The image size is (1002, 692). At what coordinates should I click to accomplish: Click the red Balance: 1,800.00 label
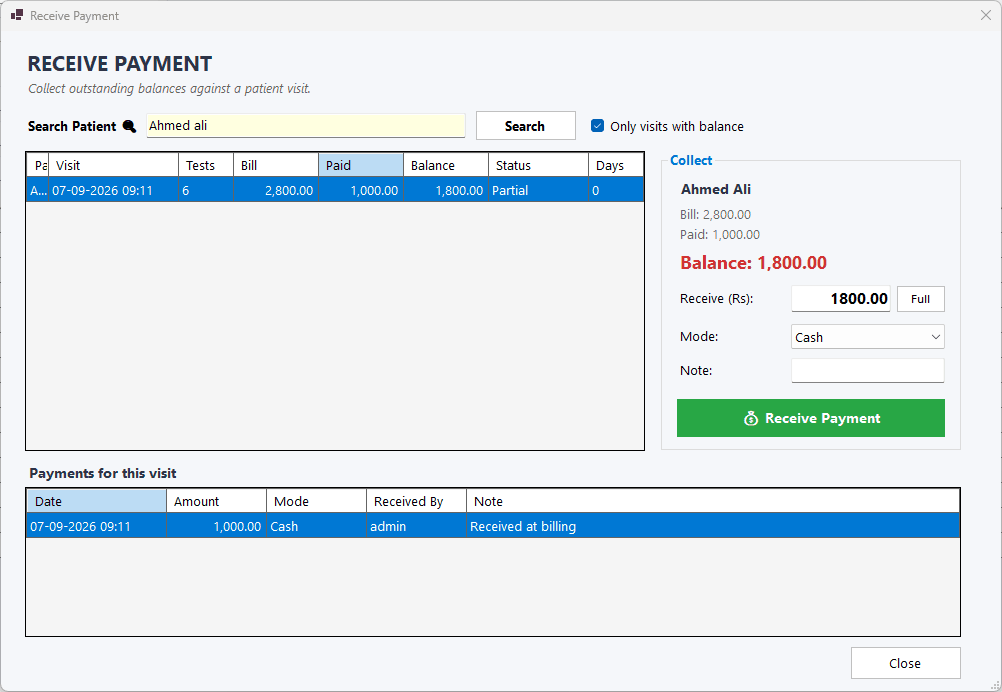click(753, 263)
